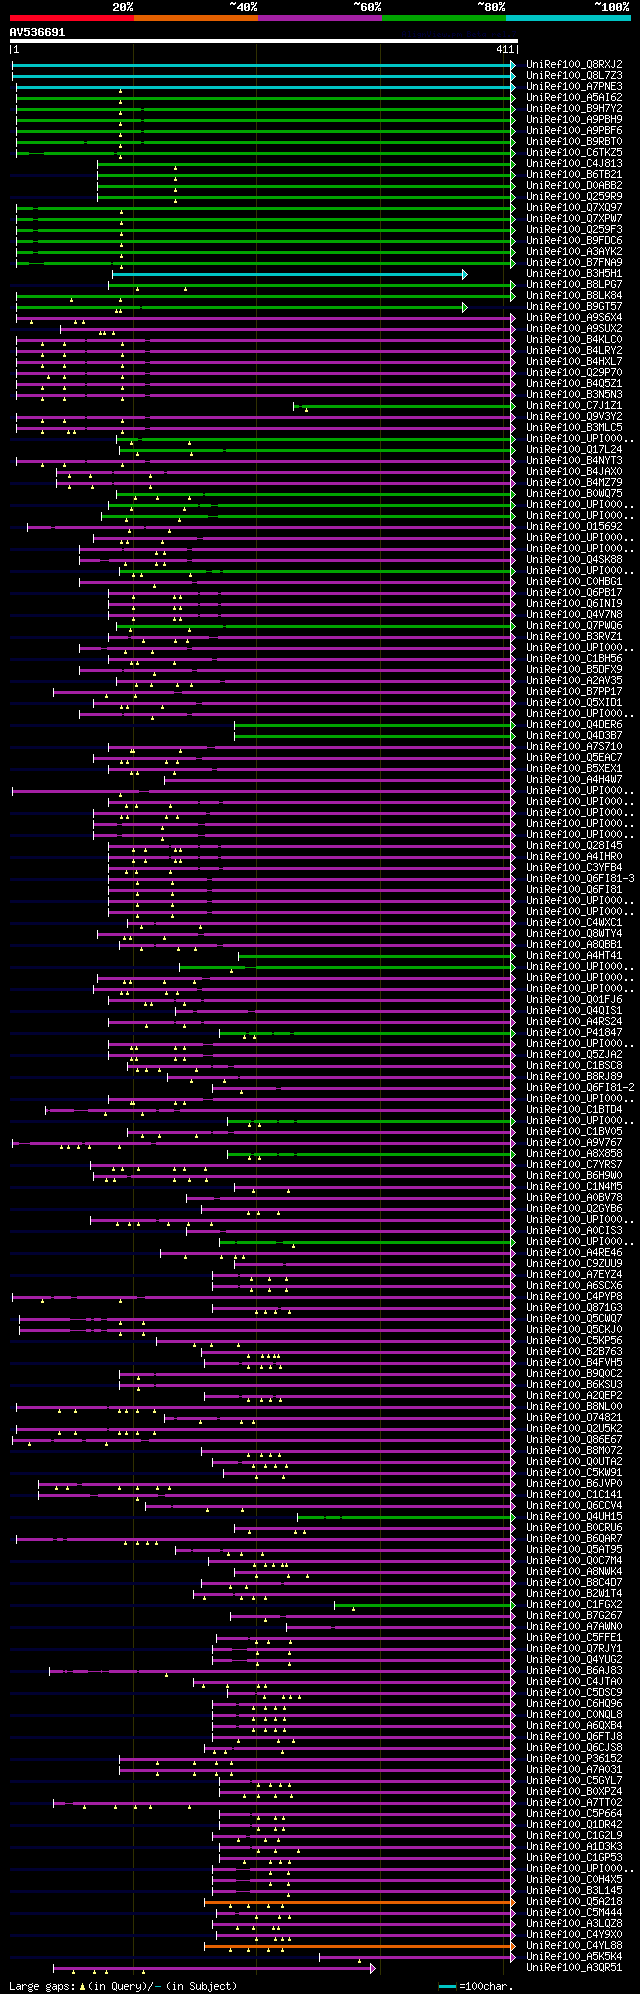Click label UniRef100_P41847
This screenshot has height=1994, width=640.
point(574,1033)
